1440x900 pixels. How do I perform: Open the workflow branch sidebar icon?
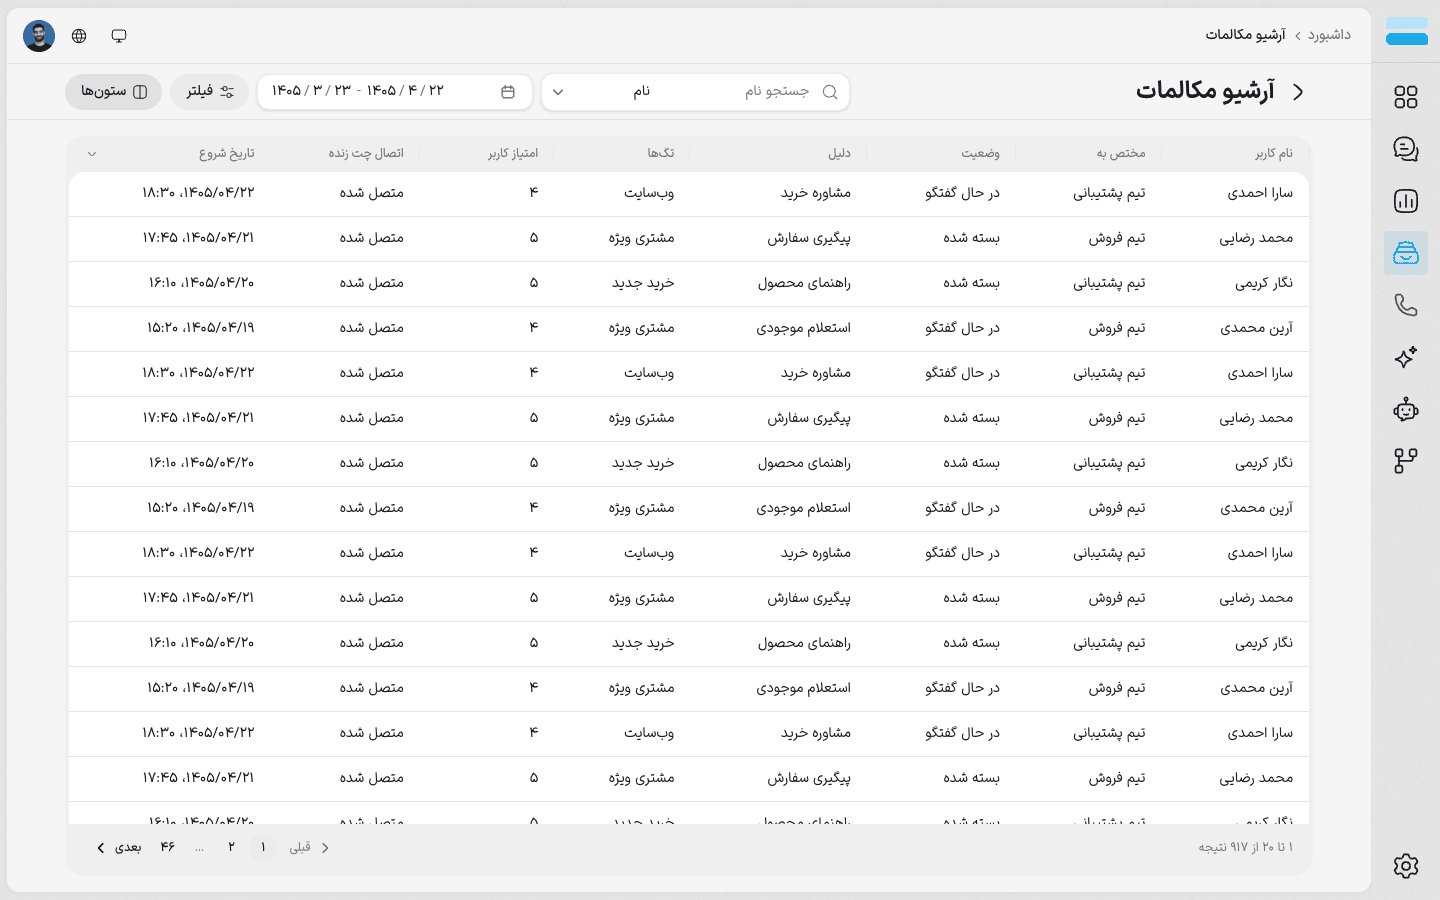click(1406, 461)
